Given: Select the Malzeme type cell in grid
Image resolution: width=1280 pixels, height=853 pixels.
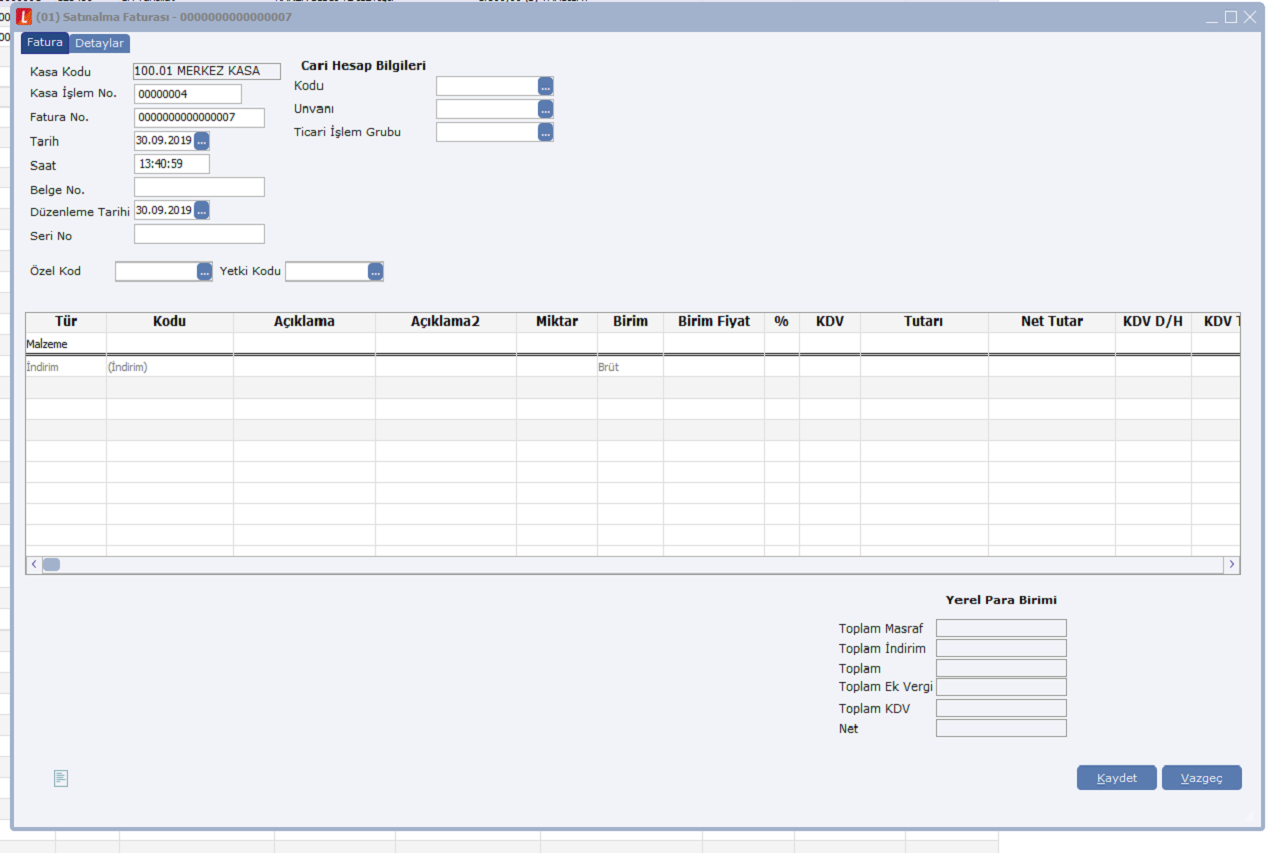Looking at the screenshot, I should (65, 343).
